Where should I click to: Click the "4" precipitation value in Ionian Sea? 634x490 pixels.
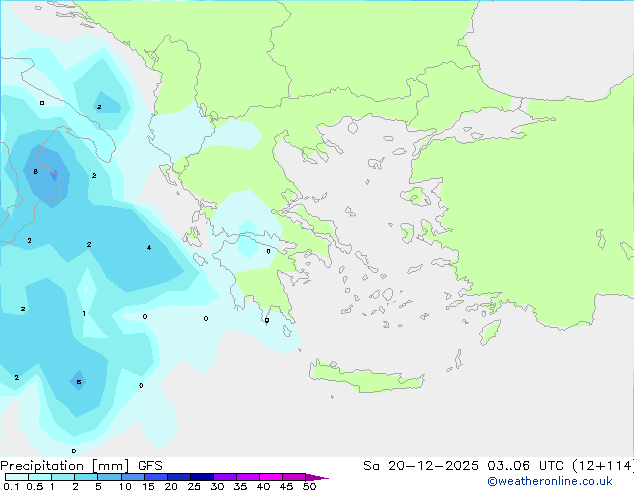pos(149,247)
